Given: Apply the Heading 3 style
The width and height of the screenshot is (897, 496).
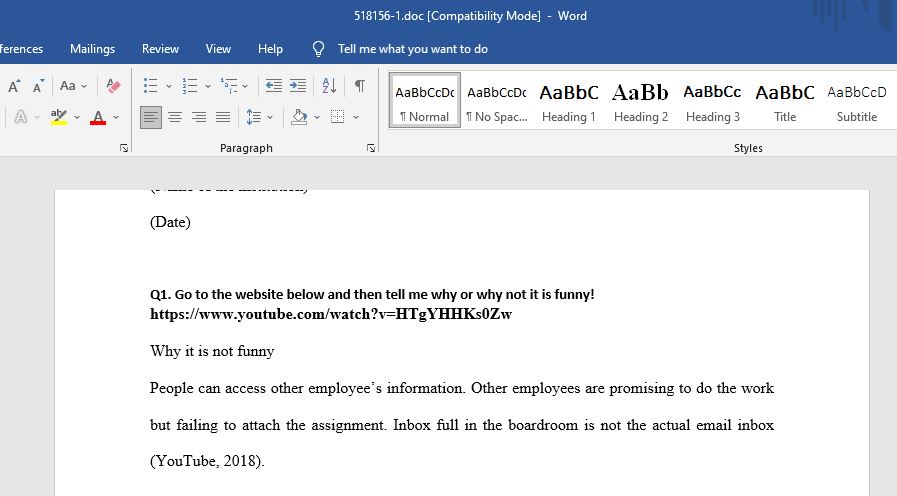Looking at the screenshot, I should [713, 100].
